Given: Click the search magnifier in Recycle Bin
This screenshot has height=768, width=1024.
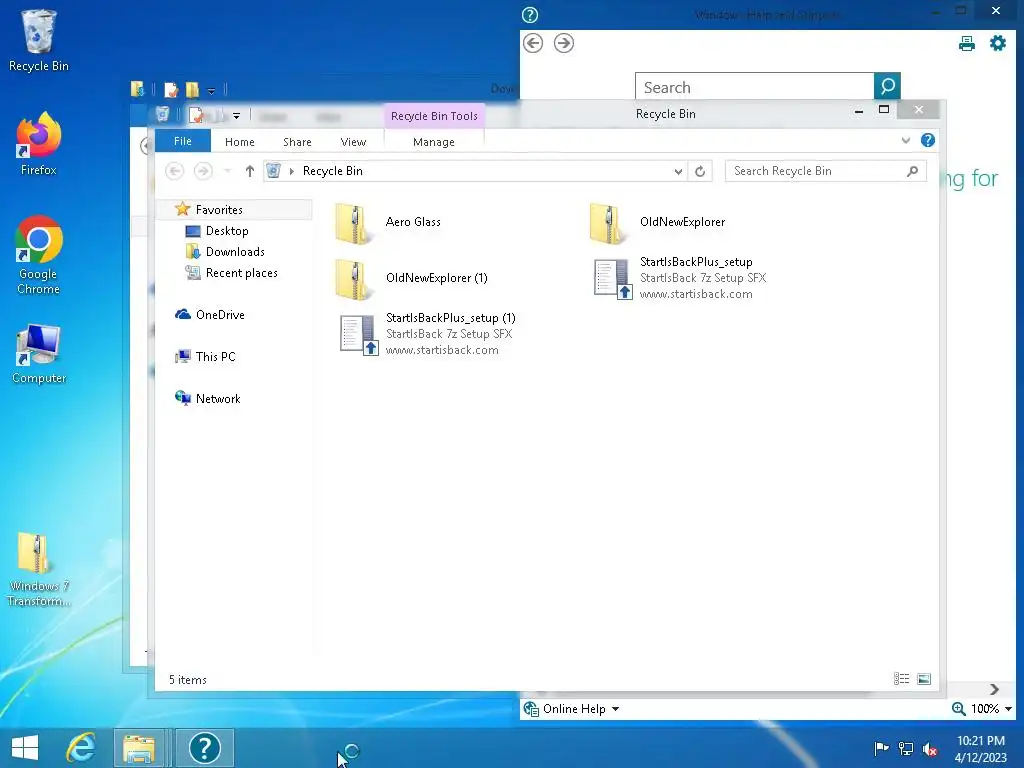Looking at the screenshot, I should tap(913, 171).
